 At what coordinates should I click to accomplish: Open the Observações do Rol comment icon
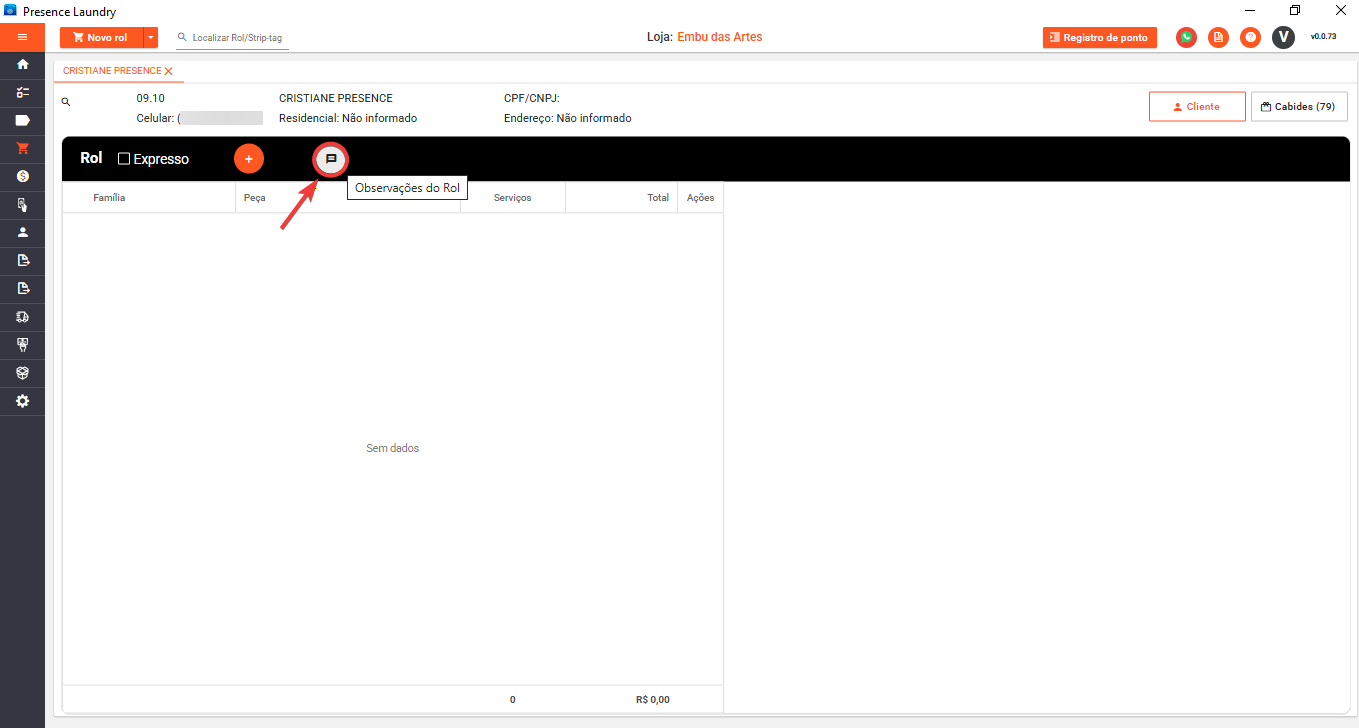331,159
